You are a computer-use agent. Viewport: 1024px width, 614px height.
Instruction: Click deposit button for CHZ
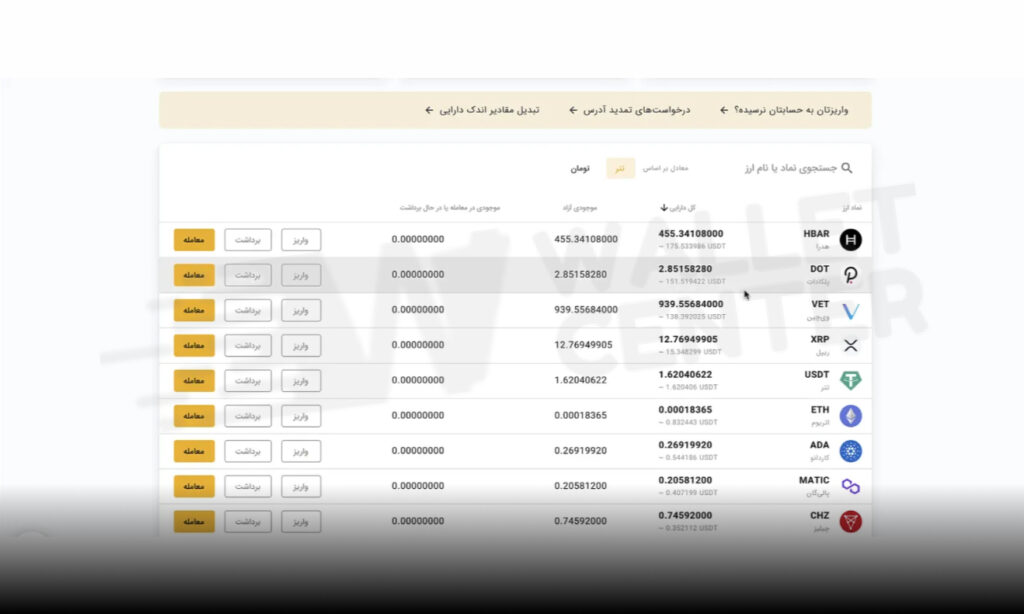point(301,522)
